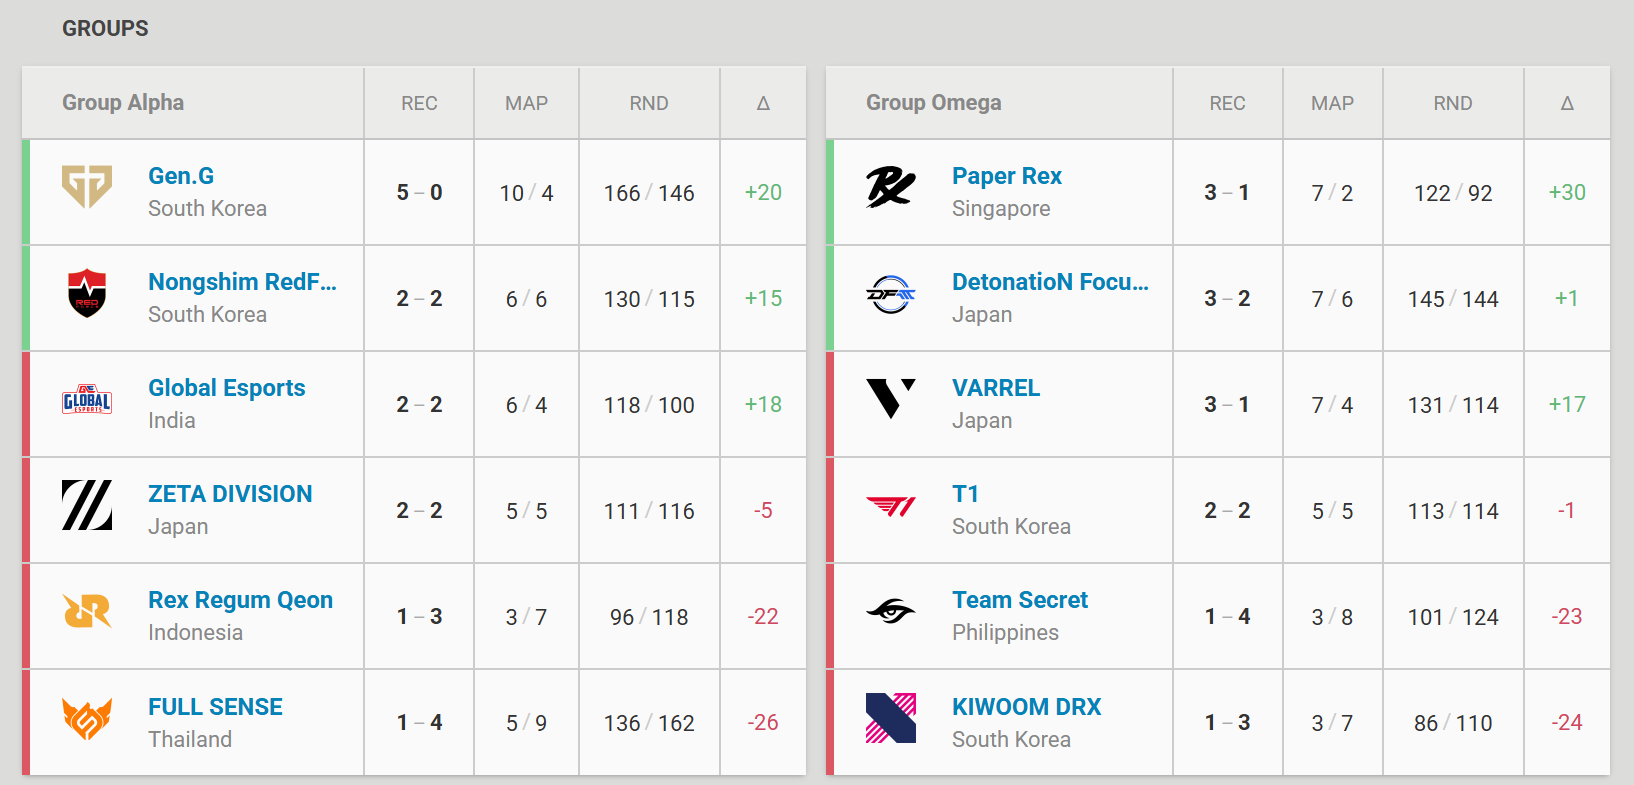Click the Global Esports logo
The image size is (1634, 785).
click(87, 399)
